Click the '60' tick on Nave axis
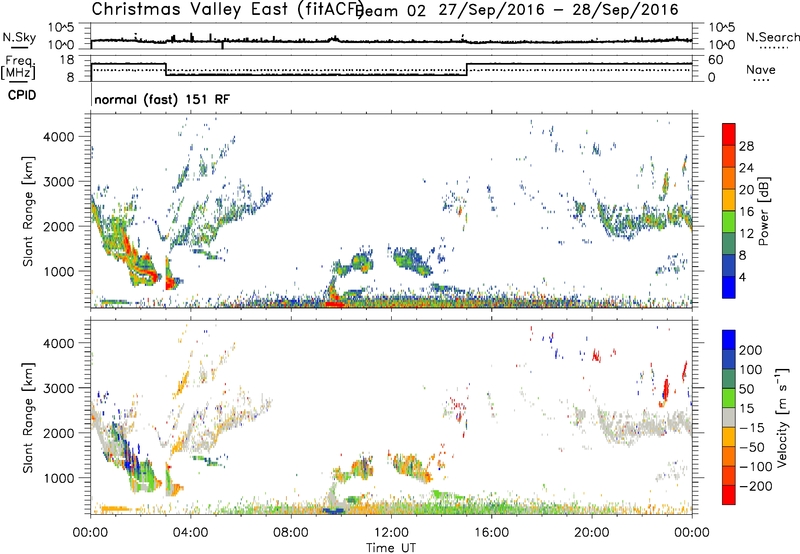Viewport: 800px width, 554px height. point(716,60)
